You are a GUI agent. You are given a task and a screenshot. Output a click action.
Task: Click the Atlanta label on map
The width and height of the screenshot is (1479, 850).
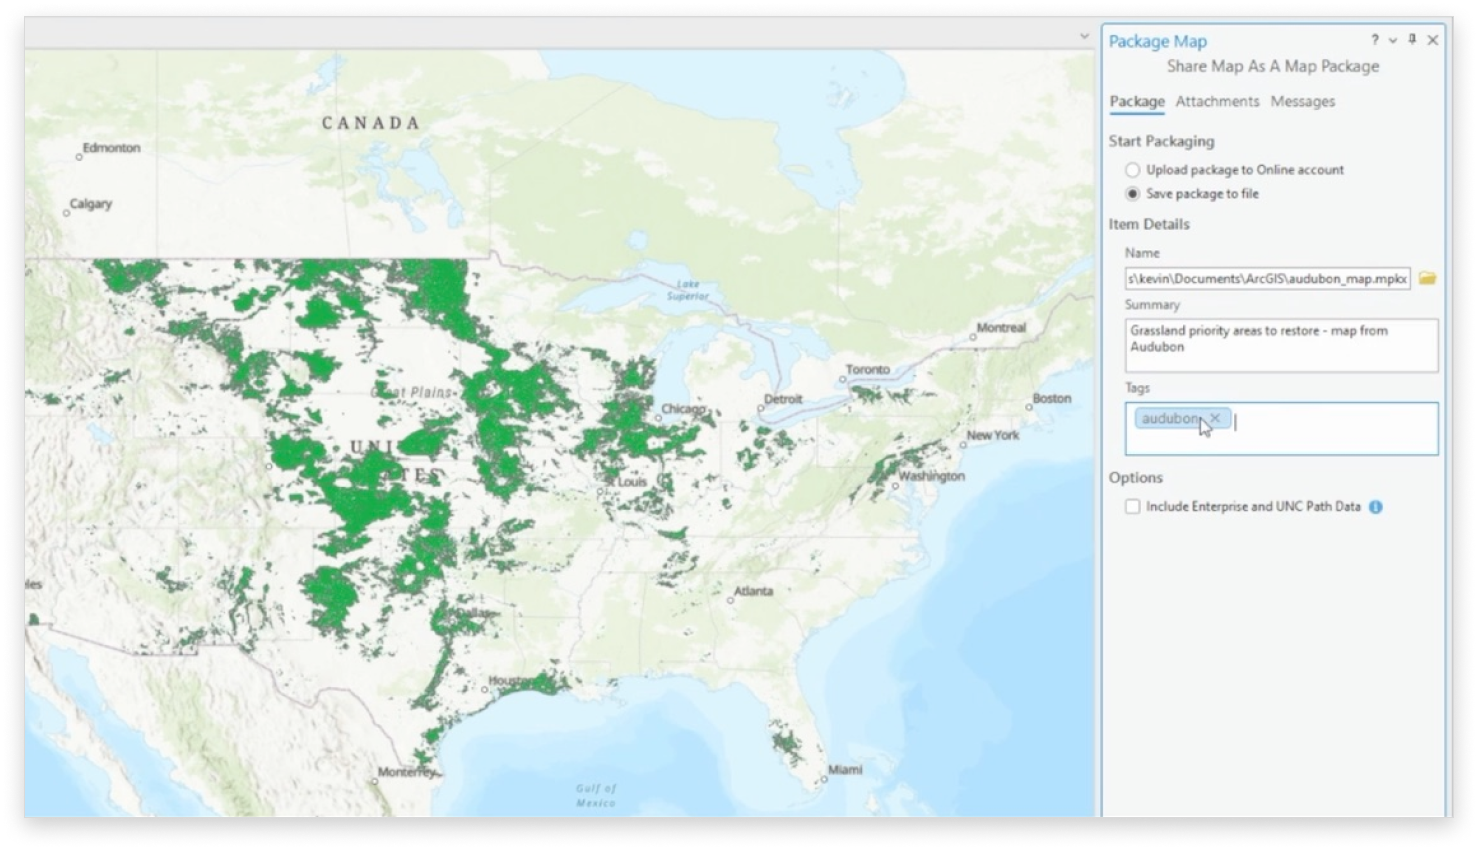[753, 591]
